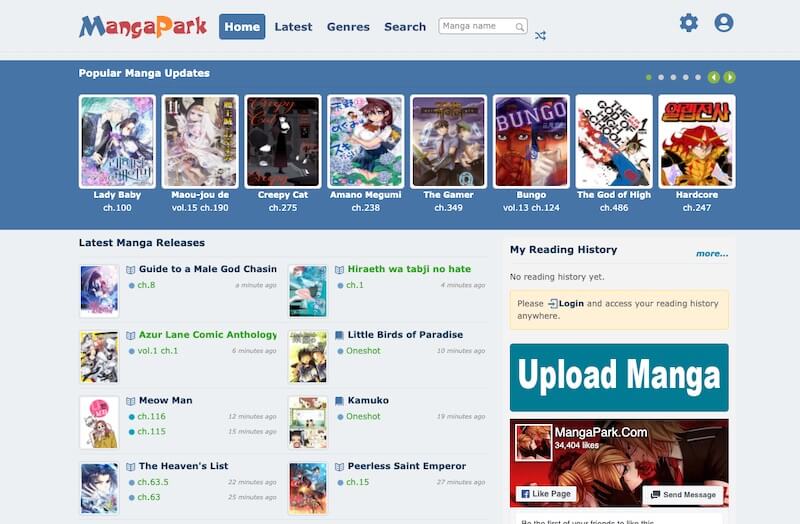Screen dimensions: 800x524
Task: Open Meow Man ch.116
Action: tap(152, 416)
